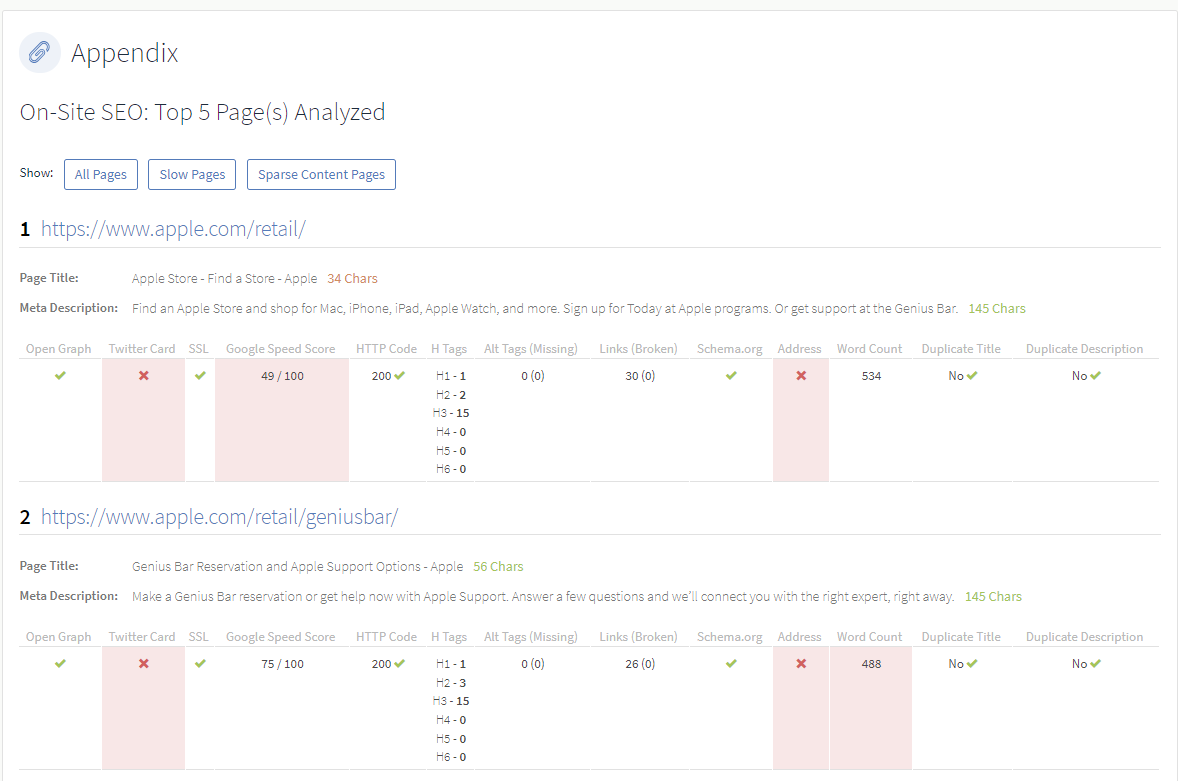1178x781 pixels.
Task: Click the Appendix paperclip icon
Action: [x=40, y=53]
